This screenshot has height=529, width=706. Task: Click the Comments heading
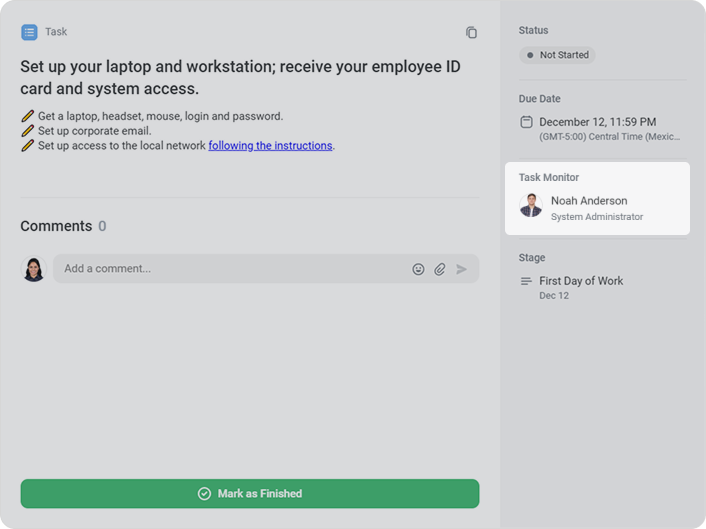pyautogui.click(x=56, y=227)
